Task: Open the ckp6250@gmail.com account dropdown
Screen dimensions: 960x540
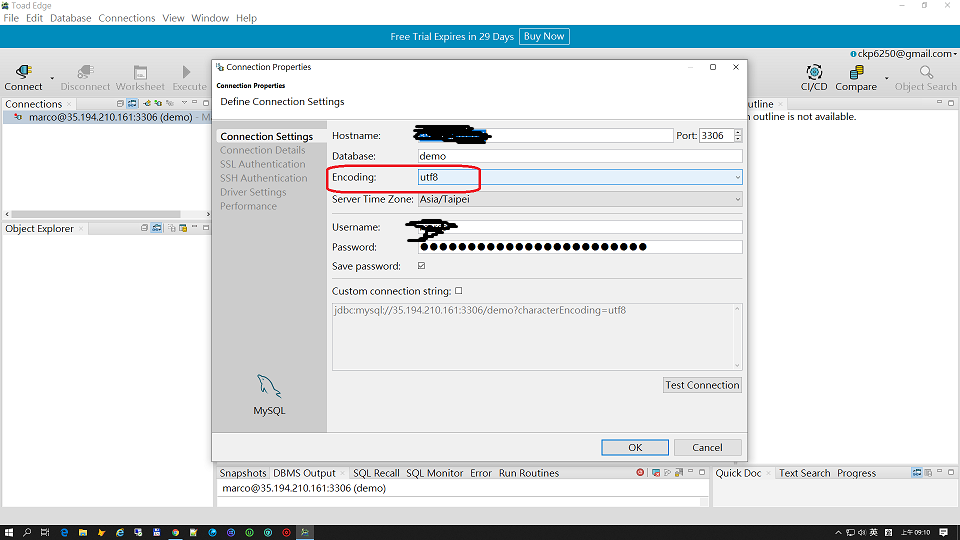Action: (x=904, y=54)
